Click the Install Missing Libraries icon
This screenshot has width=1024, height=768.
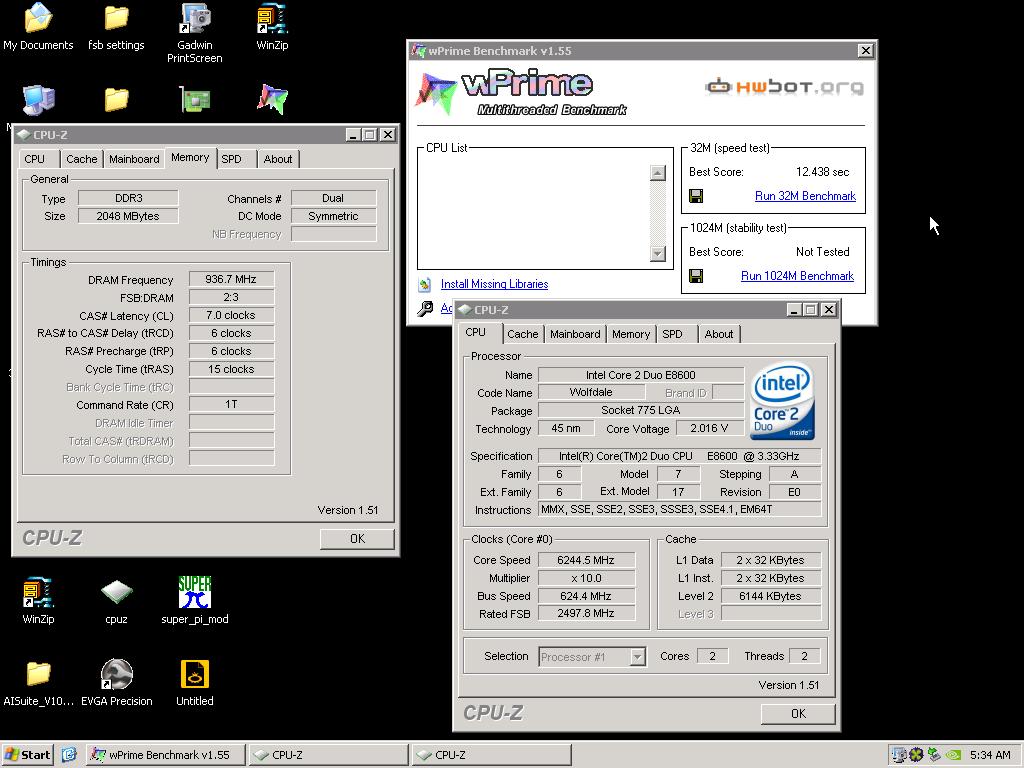point(424,284)
